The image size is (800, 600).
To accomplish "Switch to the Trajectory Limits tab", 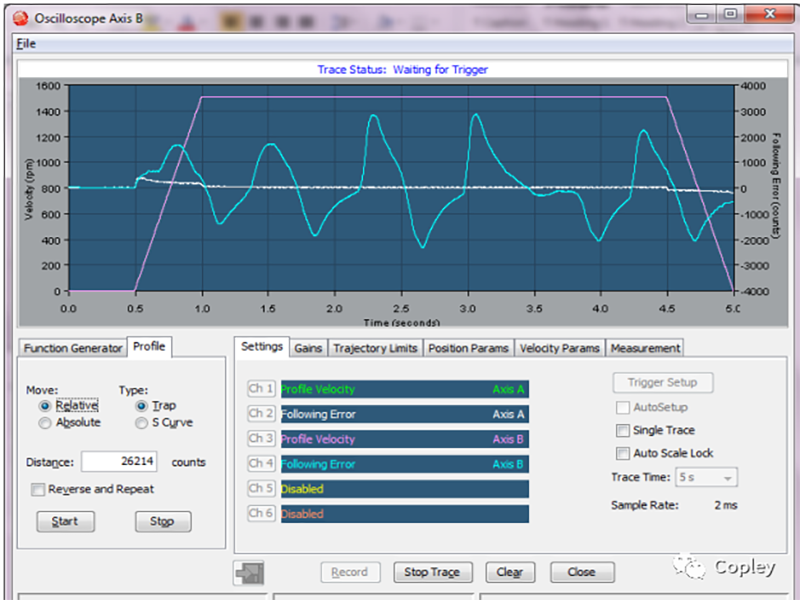I will pyautogui.click(x=375, y=348).
